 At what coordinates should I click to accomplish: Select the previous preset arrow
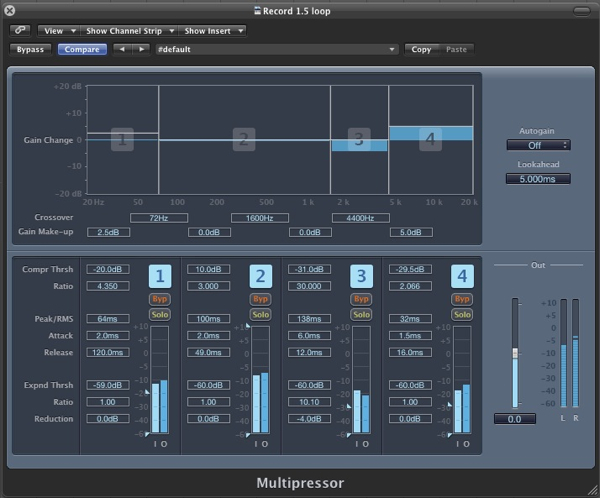tap(122, 49)
